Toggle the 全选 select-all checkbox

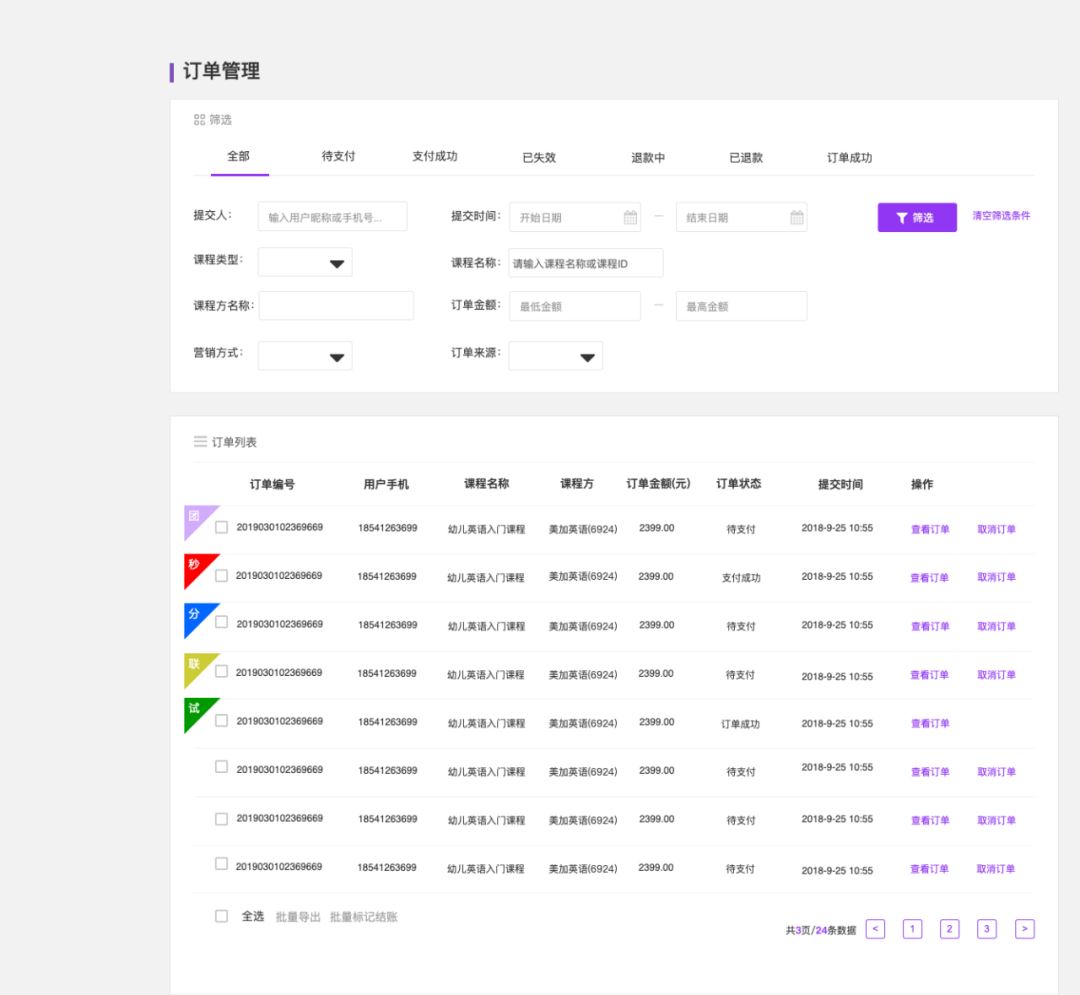pyautogui.click(x=222, y=916)
